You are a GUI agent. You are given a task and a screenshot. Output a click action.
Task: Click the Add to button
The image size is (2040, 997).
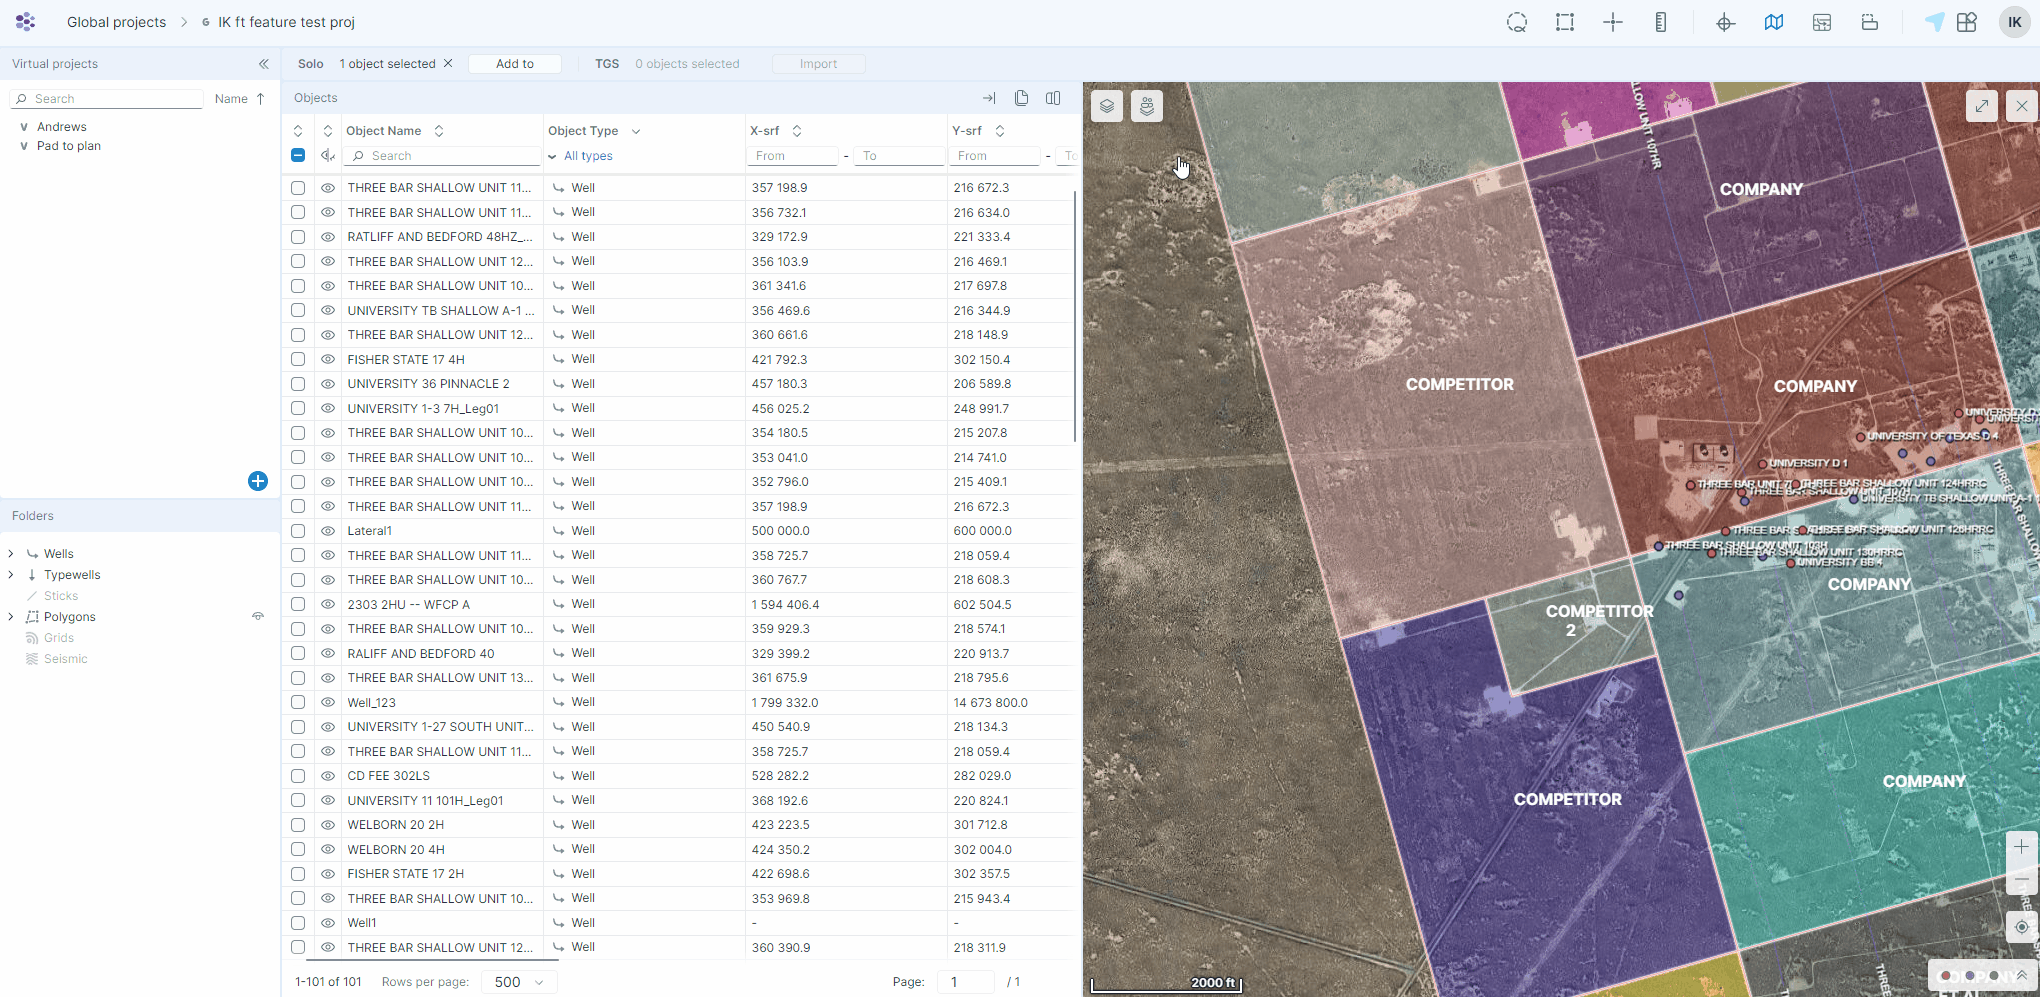coord(514,64)
